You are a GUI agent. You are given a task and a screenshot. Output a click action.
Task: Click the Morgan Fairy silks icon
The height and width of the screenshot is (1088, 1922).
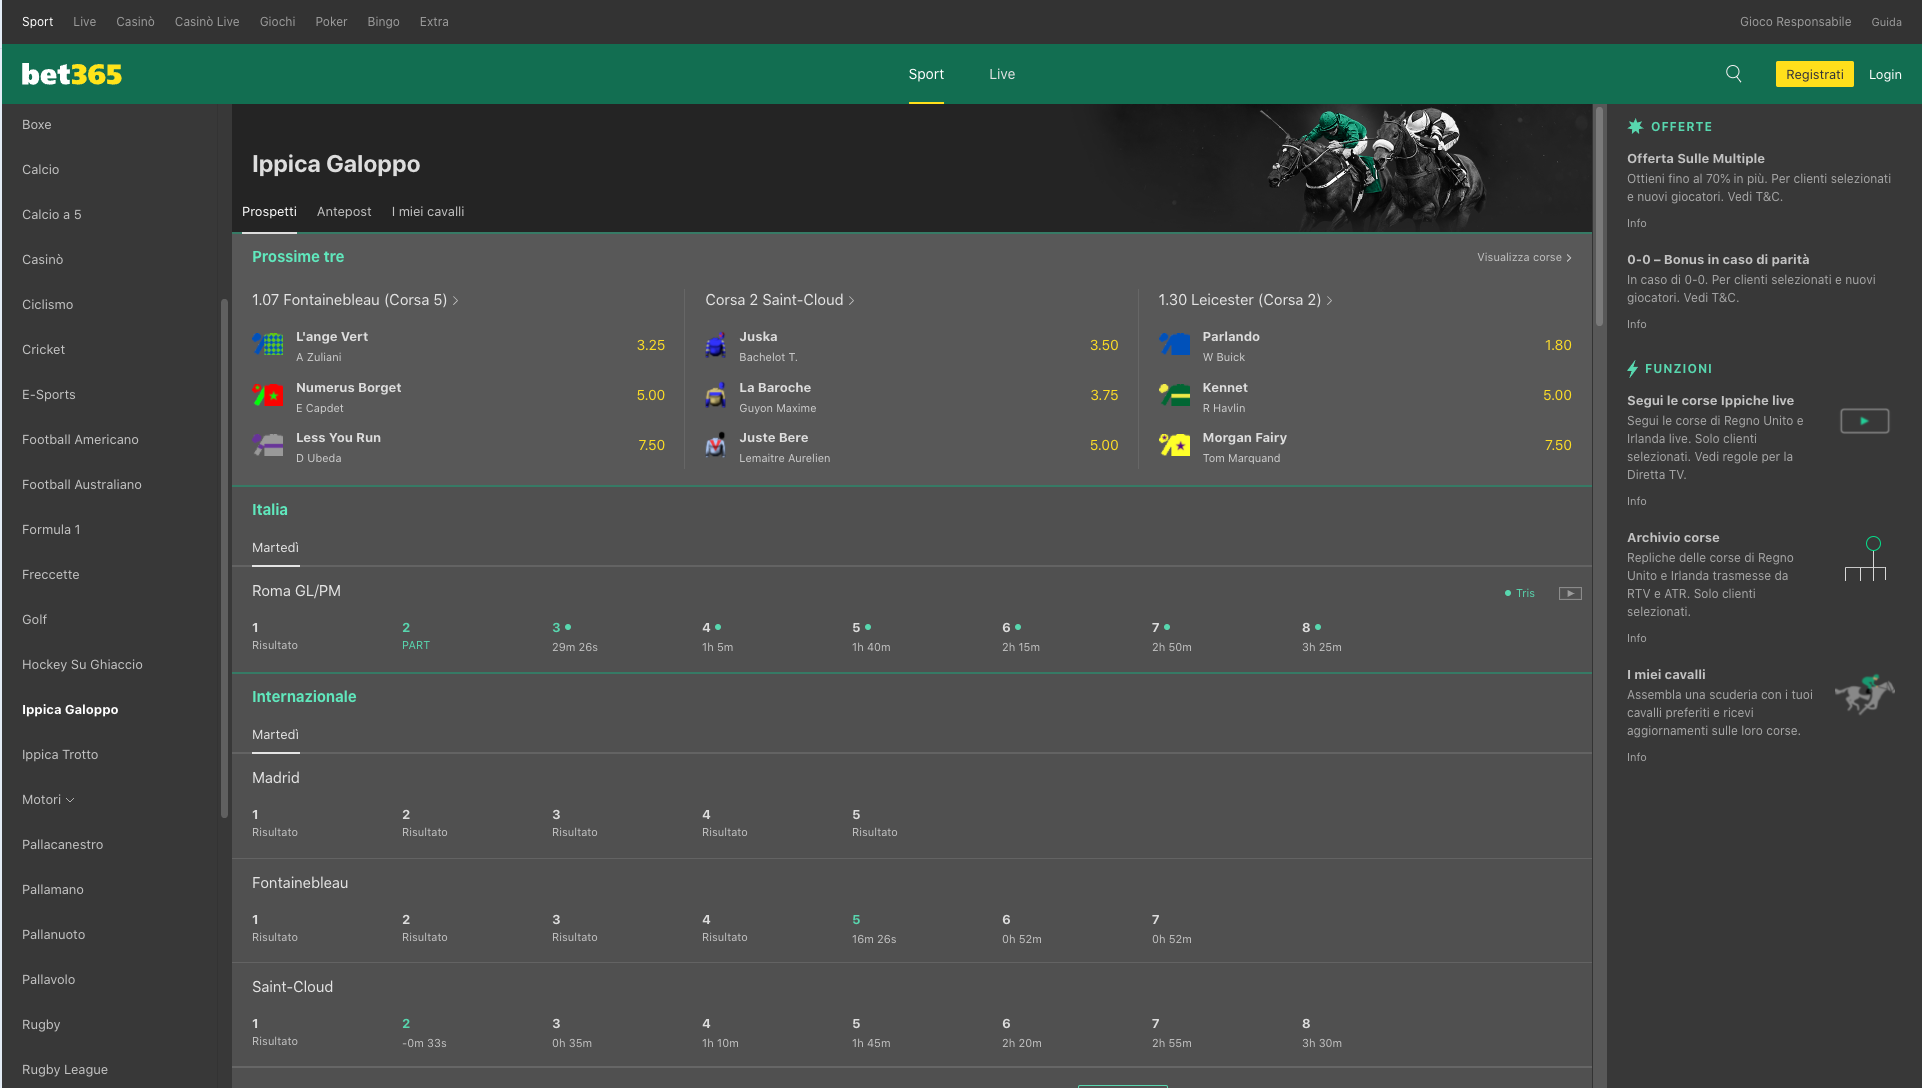tap(1173, 445)
